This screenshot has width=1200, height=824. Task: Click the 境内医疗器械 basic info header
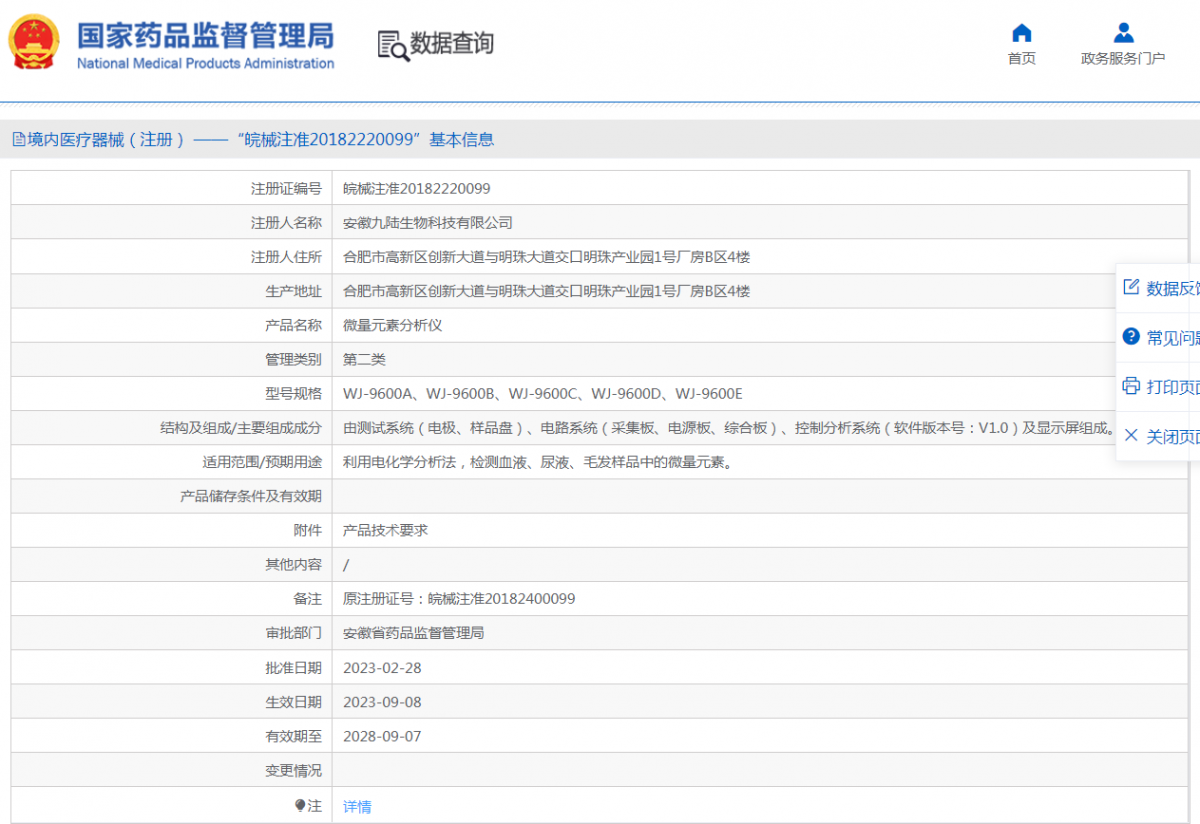253,140
